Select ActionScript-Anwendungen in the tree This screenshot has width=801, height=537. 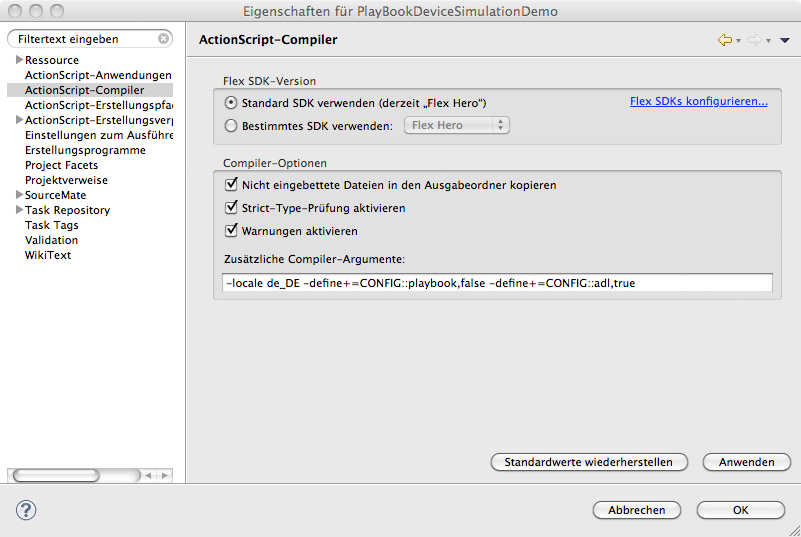[98, 75]
